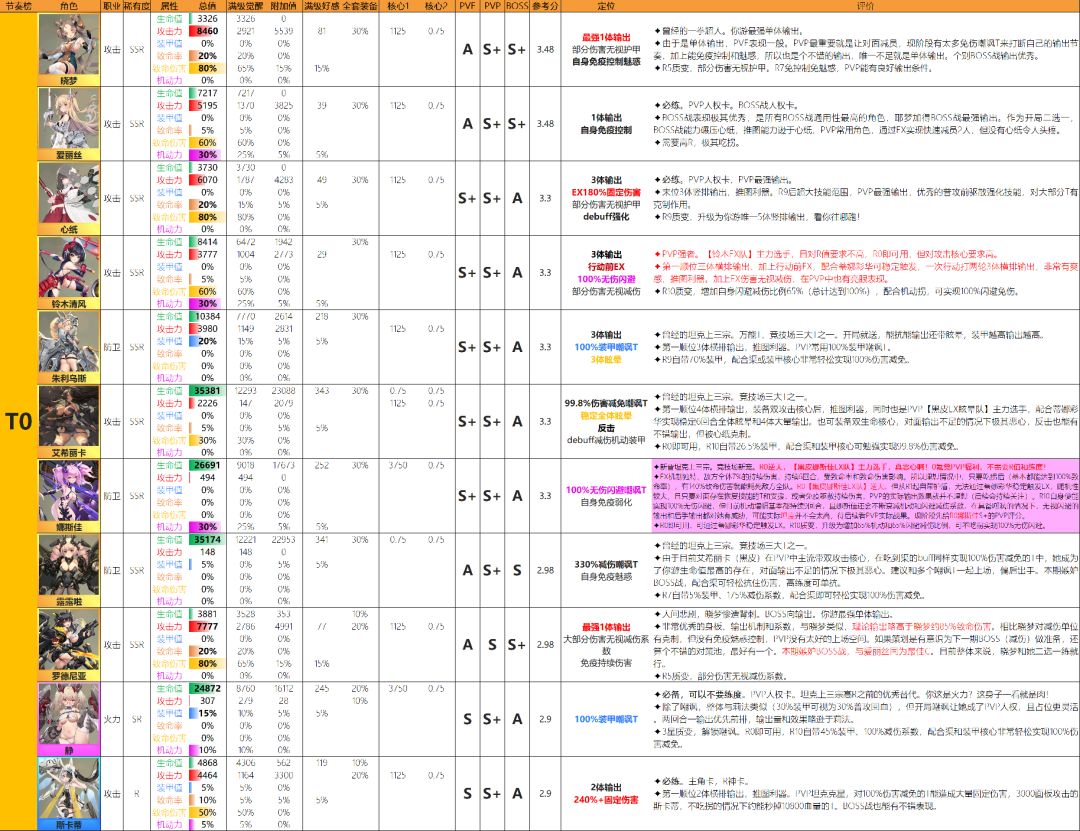Click 罗德尼亚's reference score 2.98
The height and width of the screenshot is (831, 1080).
pos(545,645)
